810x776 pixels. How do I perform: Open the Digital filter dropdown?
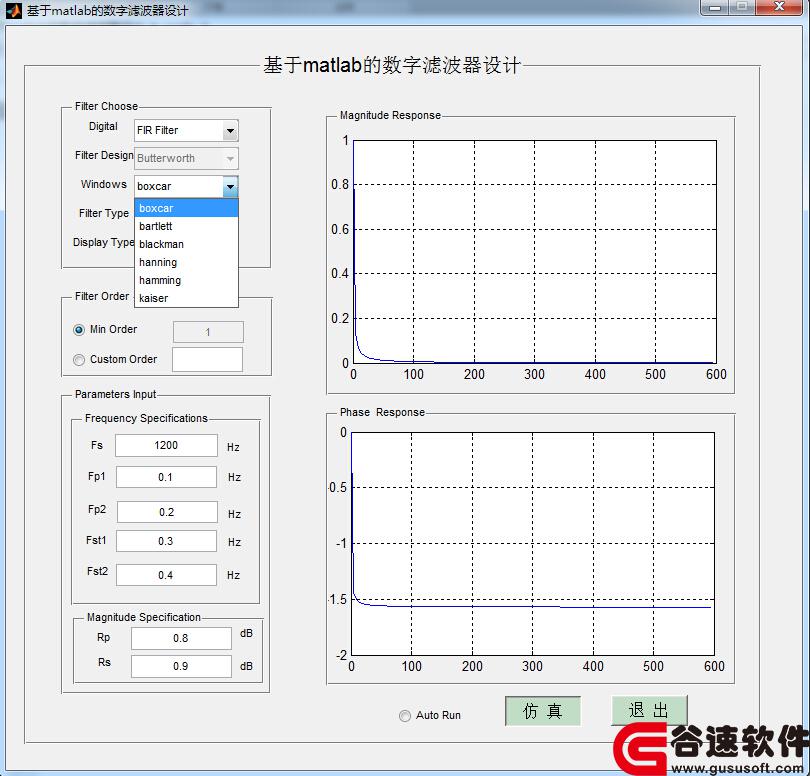(186, 130)
